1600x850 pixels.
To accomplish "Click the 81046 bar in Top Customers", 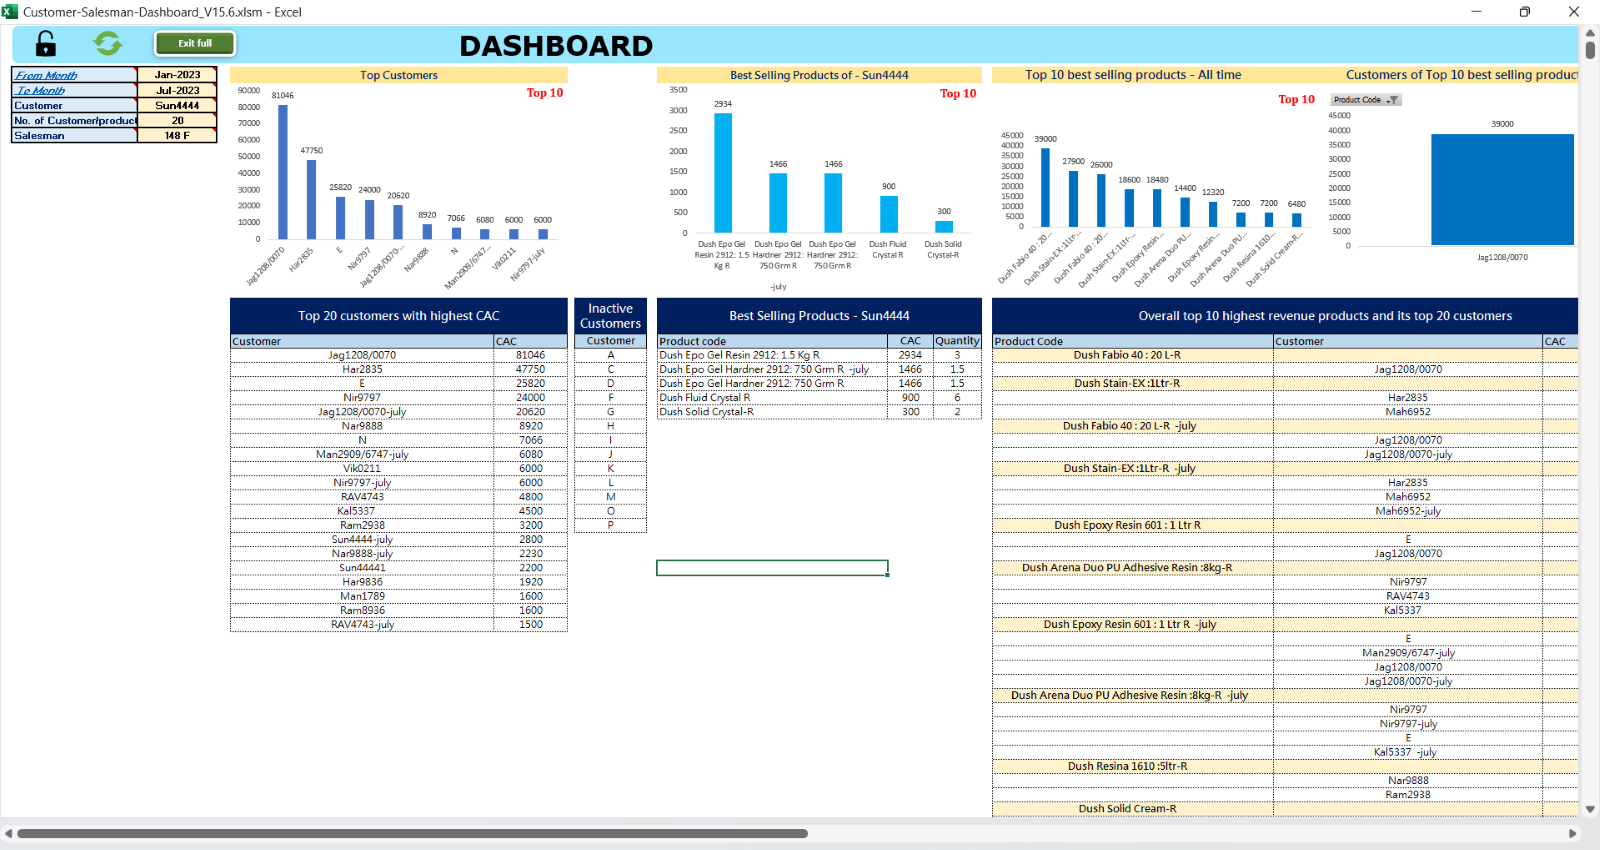I will 283,171.
